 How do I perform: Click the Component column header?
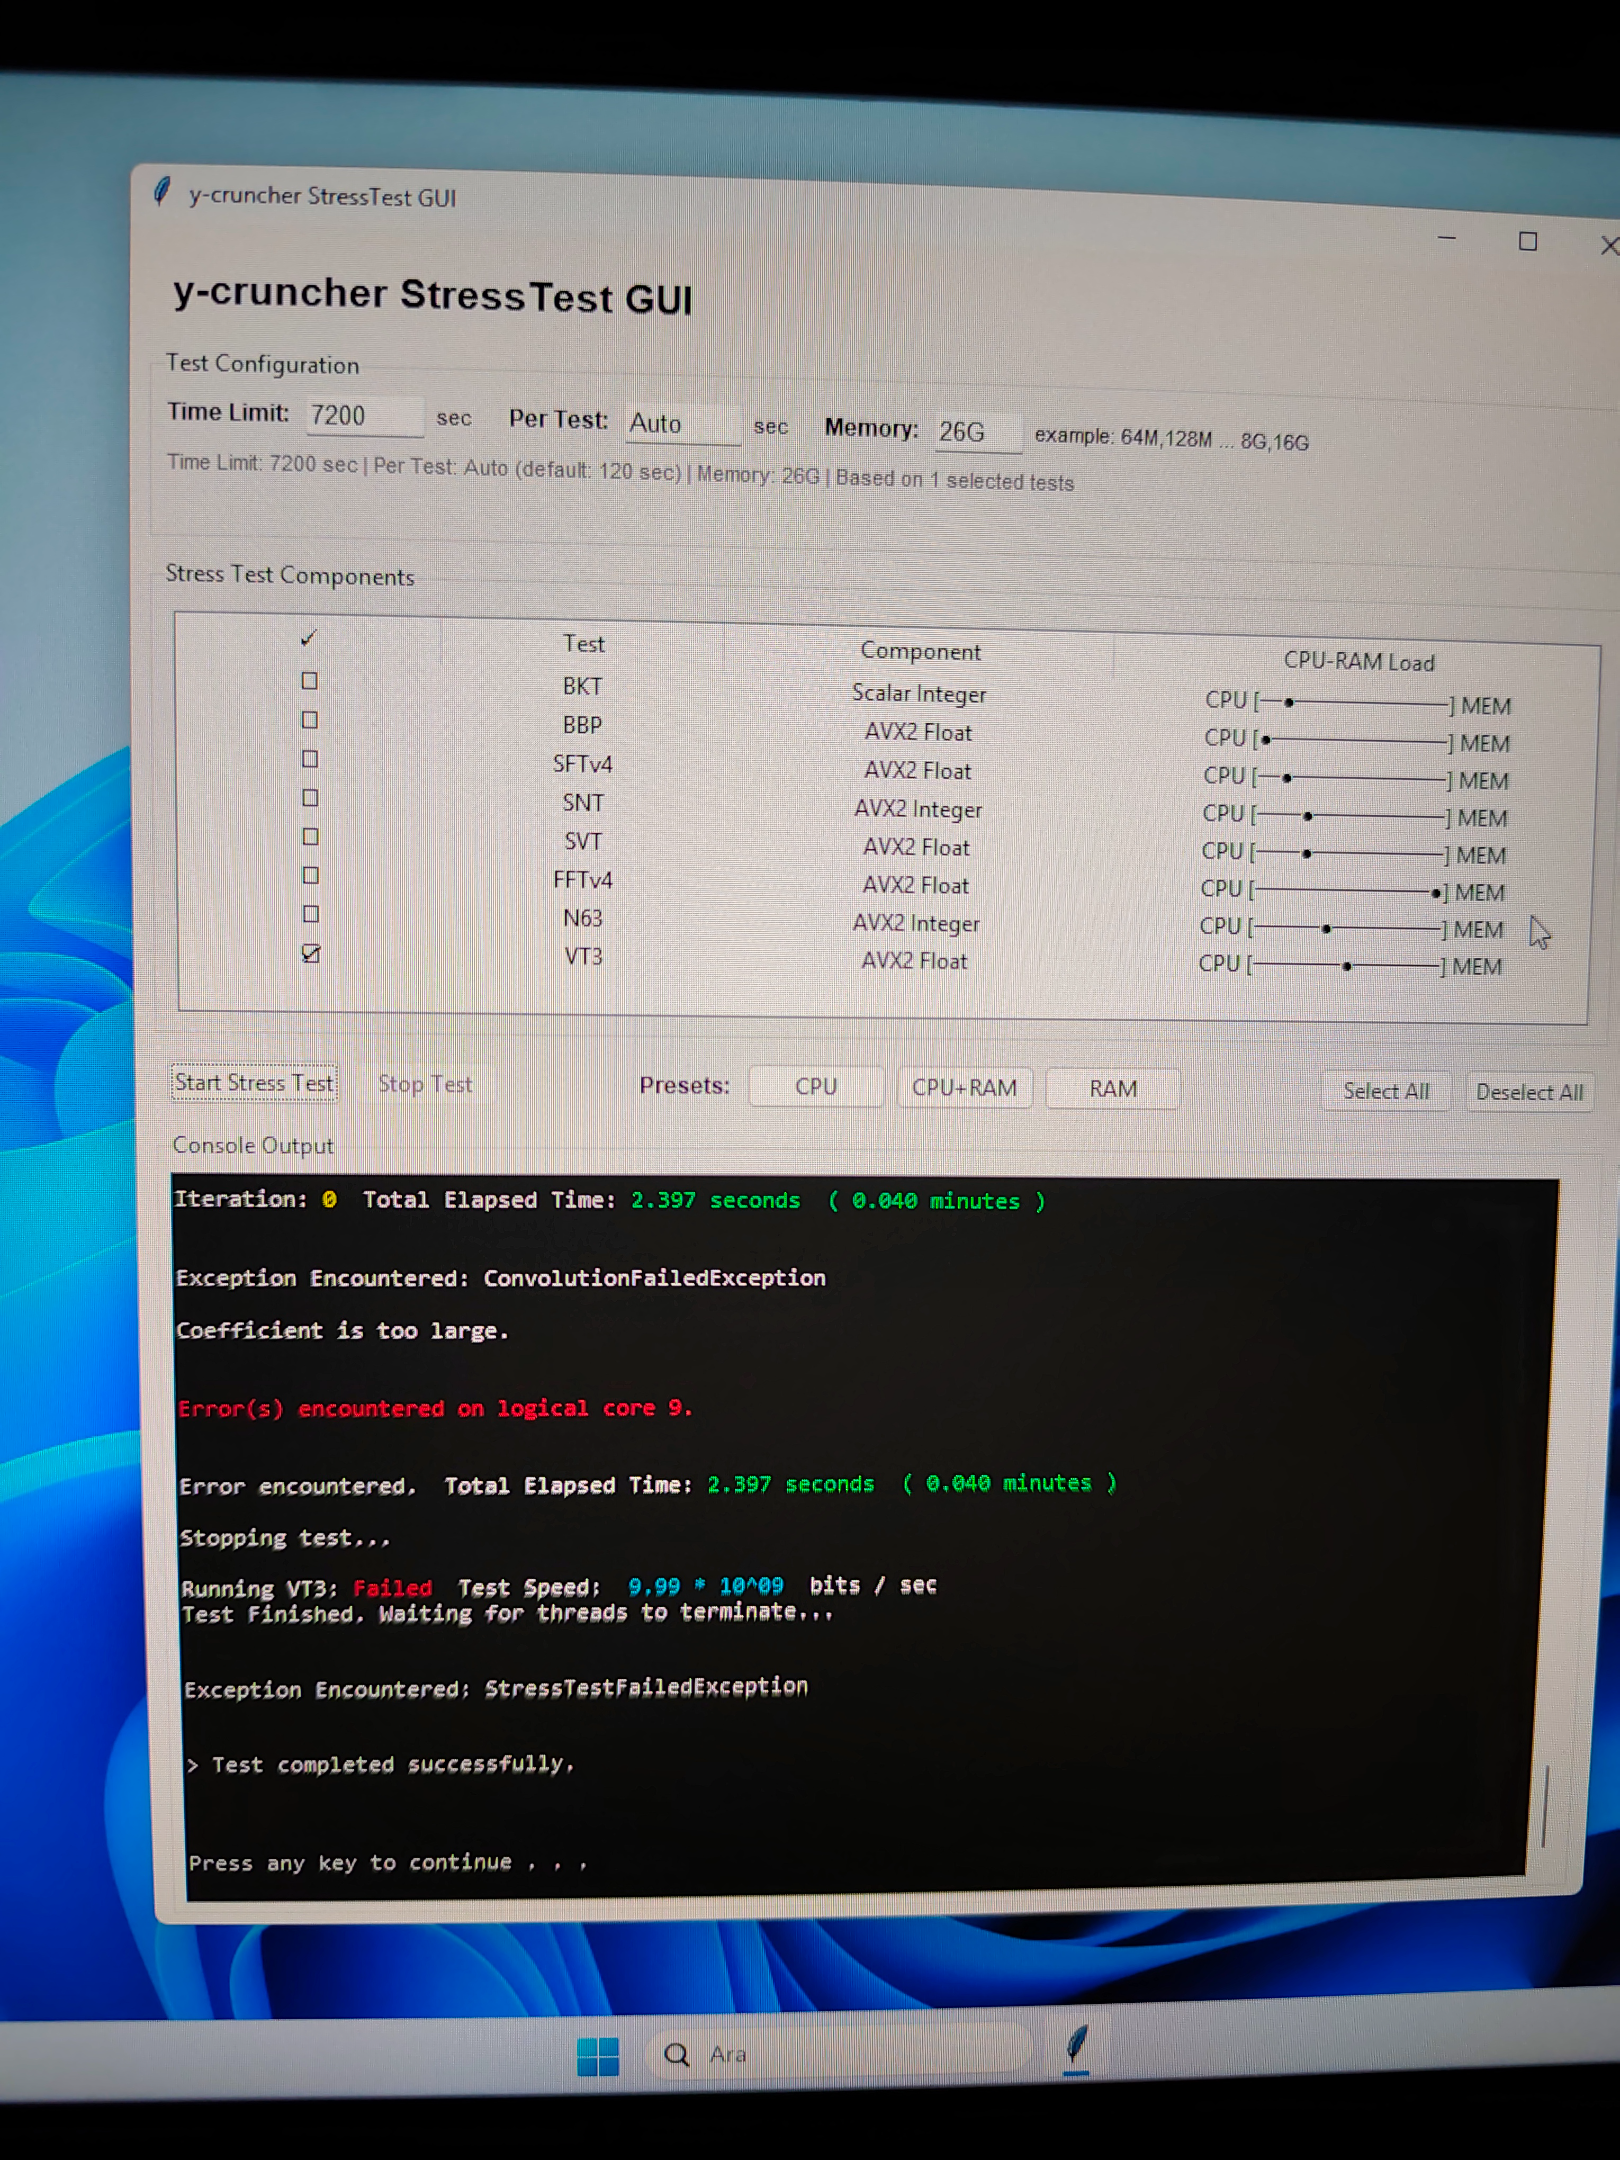point(920,651)
